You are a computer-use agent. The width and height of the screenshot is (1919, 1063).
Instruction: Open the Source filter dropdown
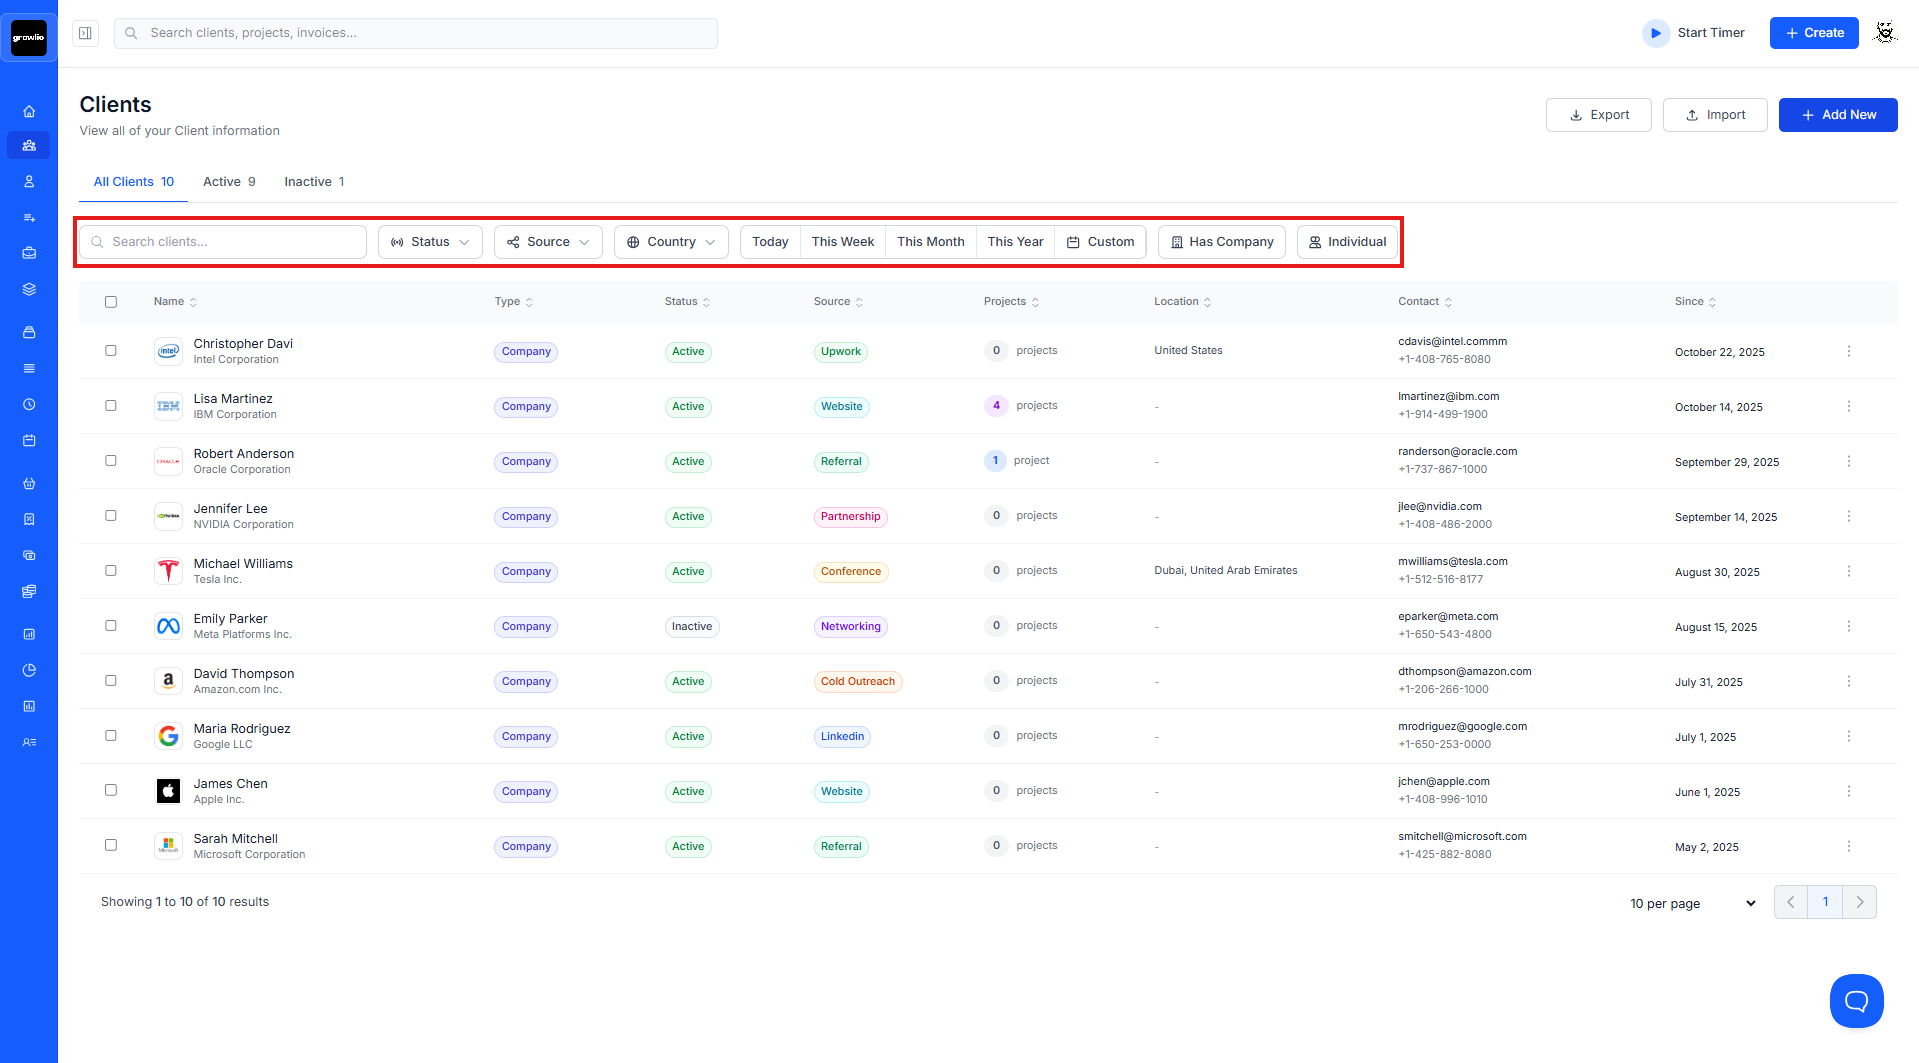548,242
